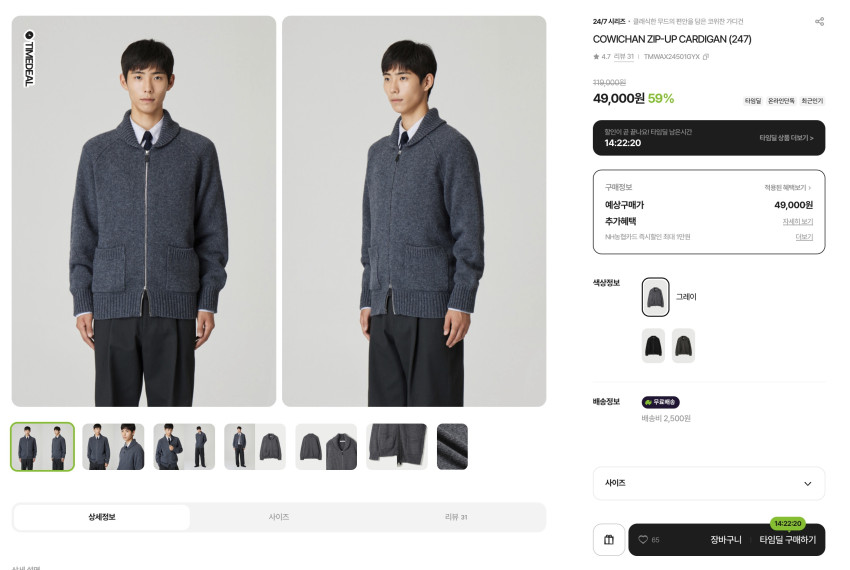This screenshot has width=850, height=570.
Task: Choose the dark olive cardigan color option
Action: (x=683, y=346)
